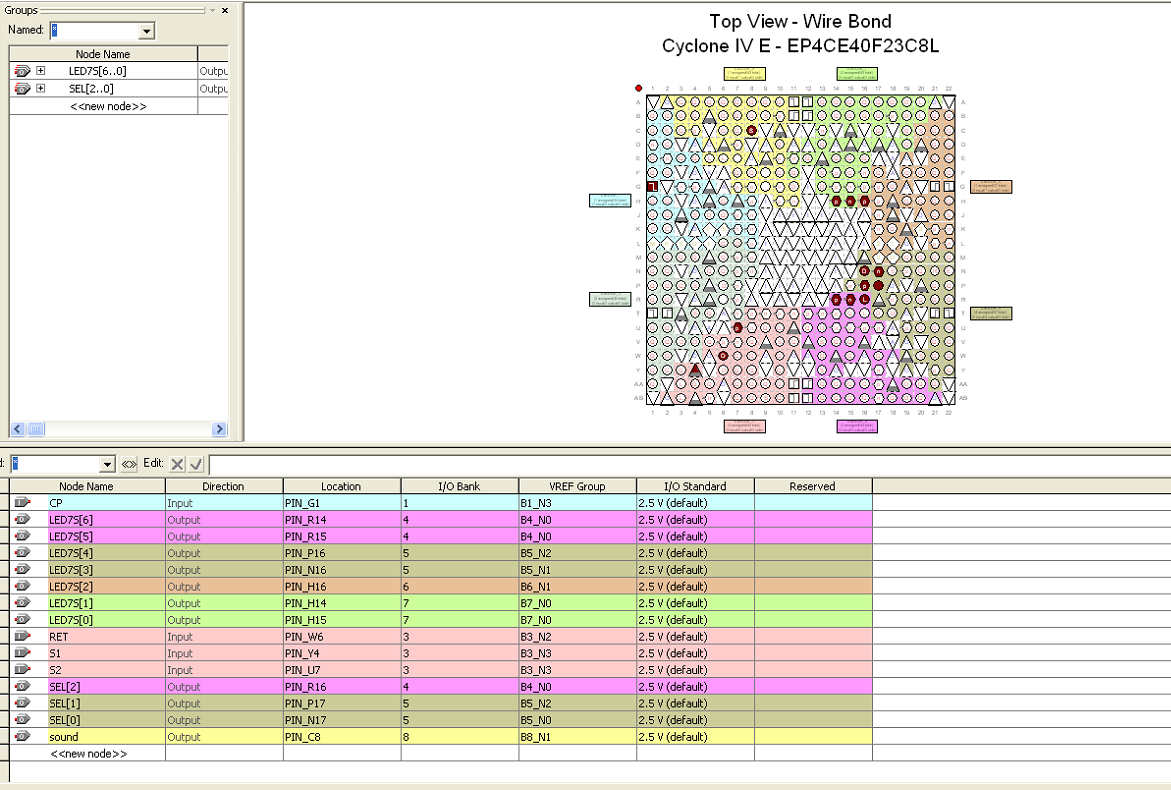This screenshot has width=1171, height=790.
Task: Sort by Direction column header
Action: 223,486
